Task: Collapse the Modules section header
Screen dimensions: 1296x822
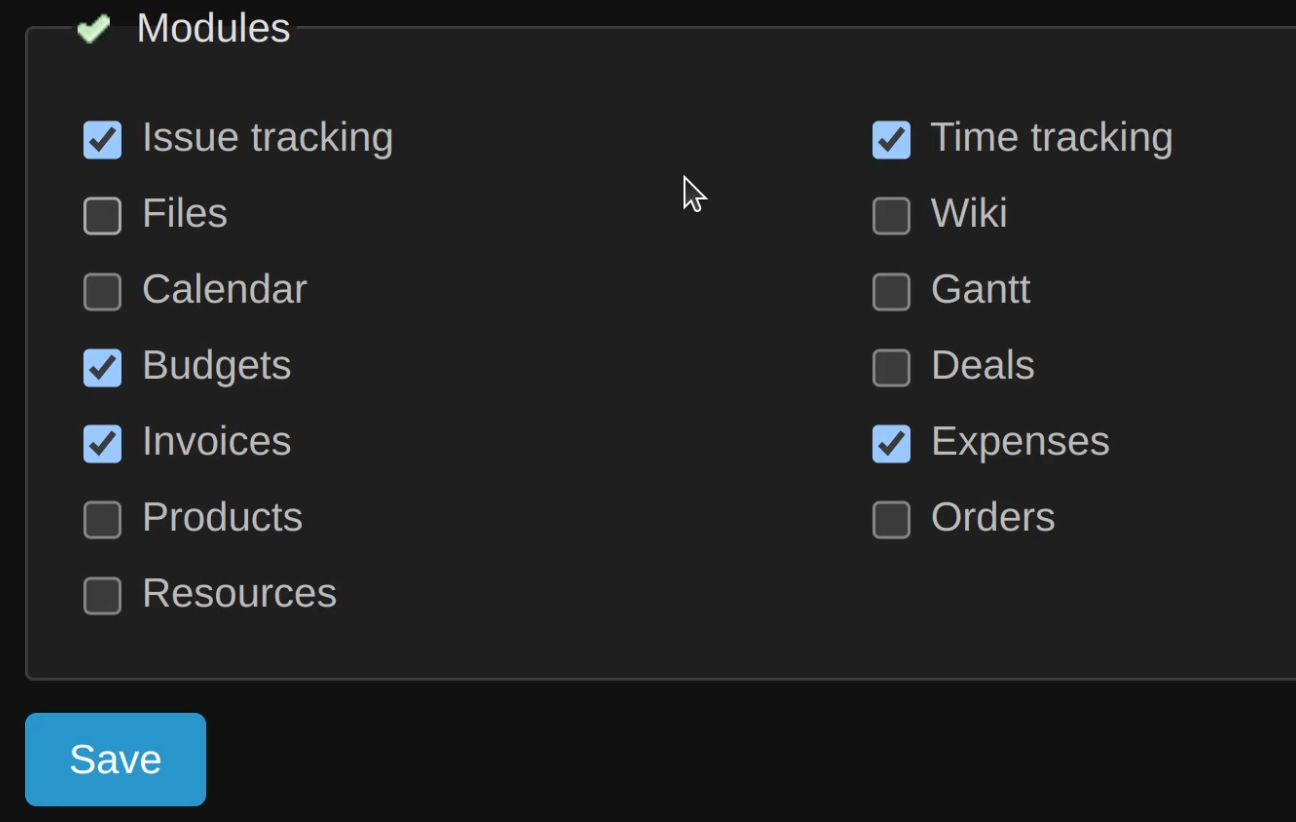Action: 213,29
